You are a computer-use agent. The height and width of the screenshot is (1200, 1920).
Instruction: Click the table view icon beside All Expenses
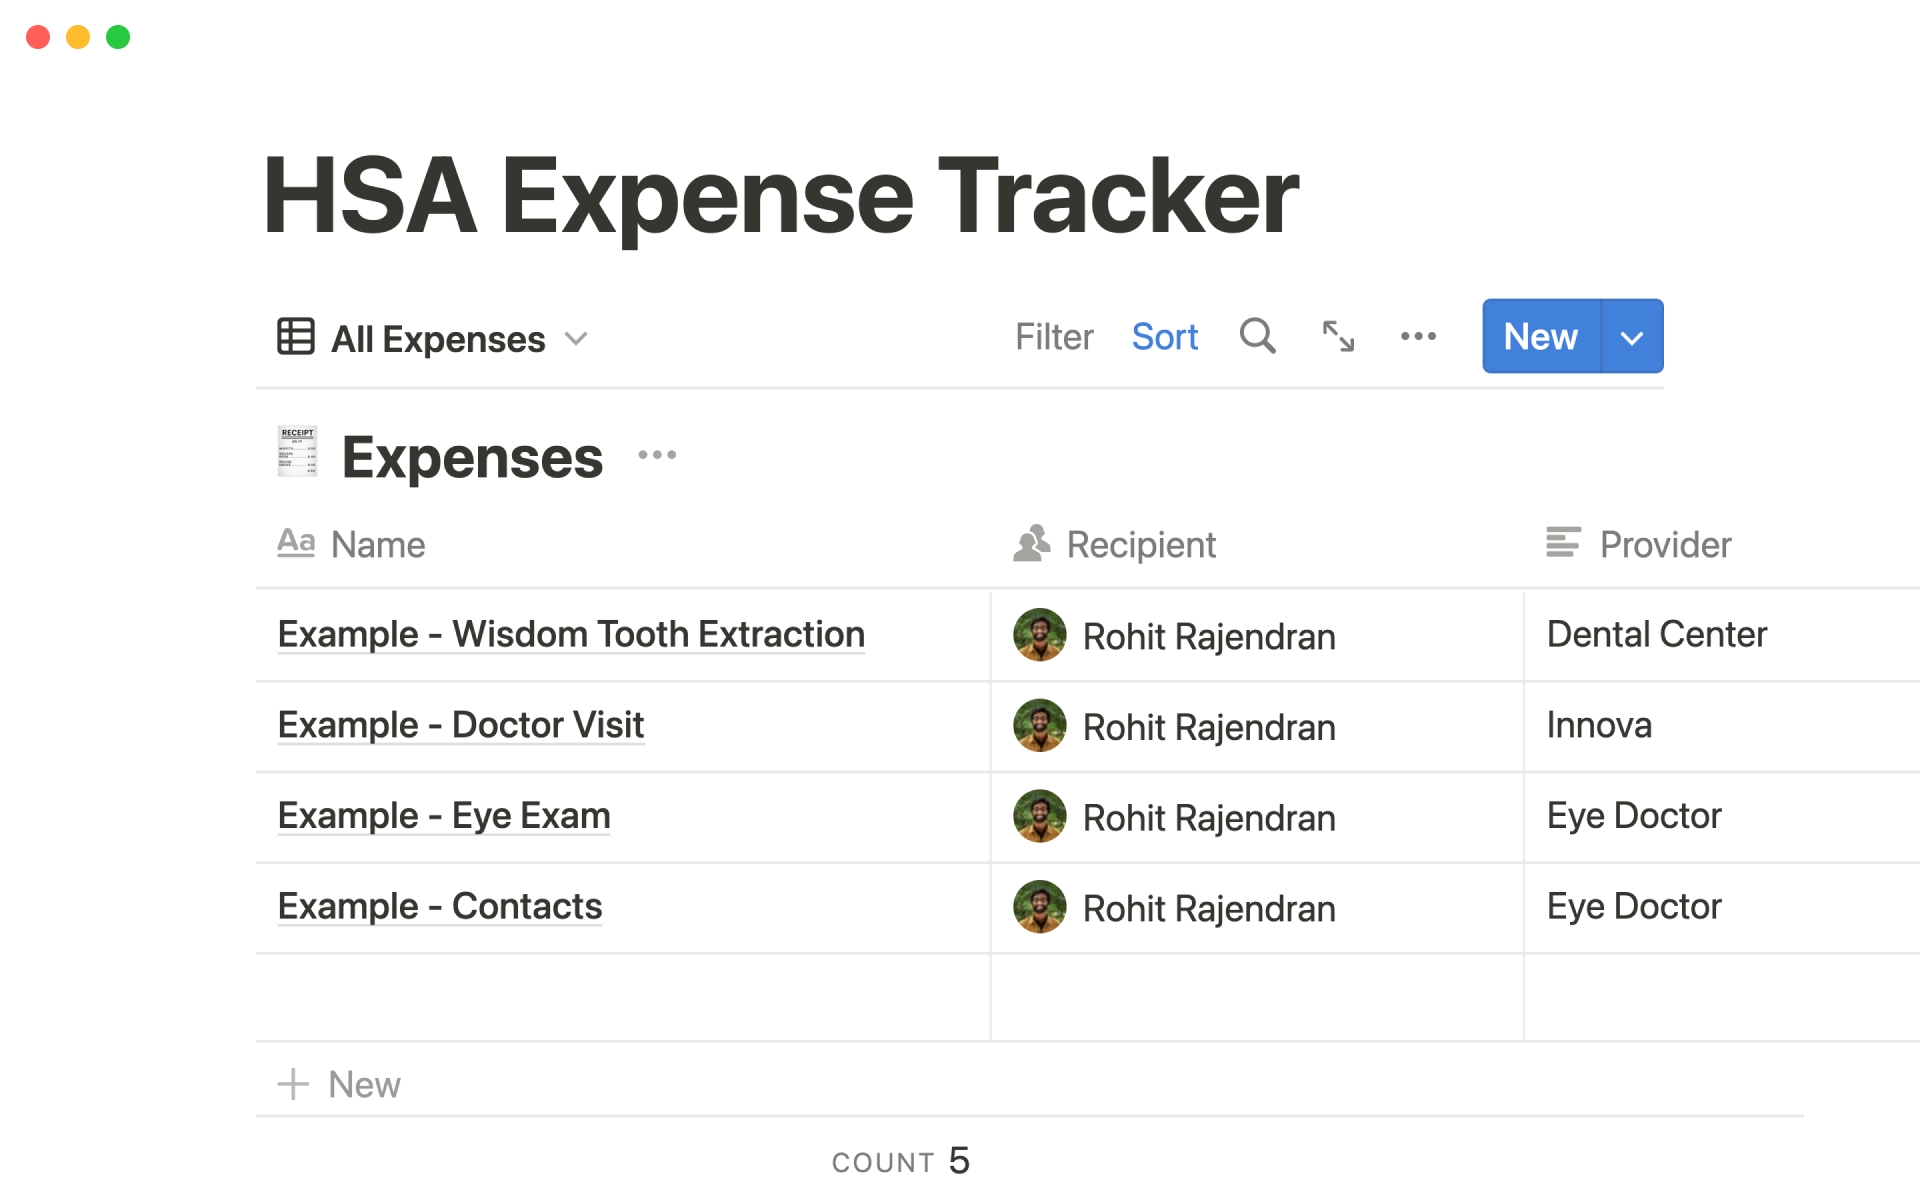pos(294,337)
